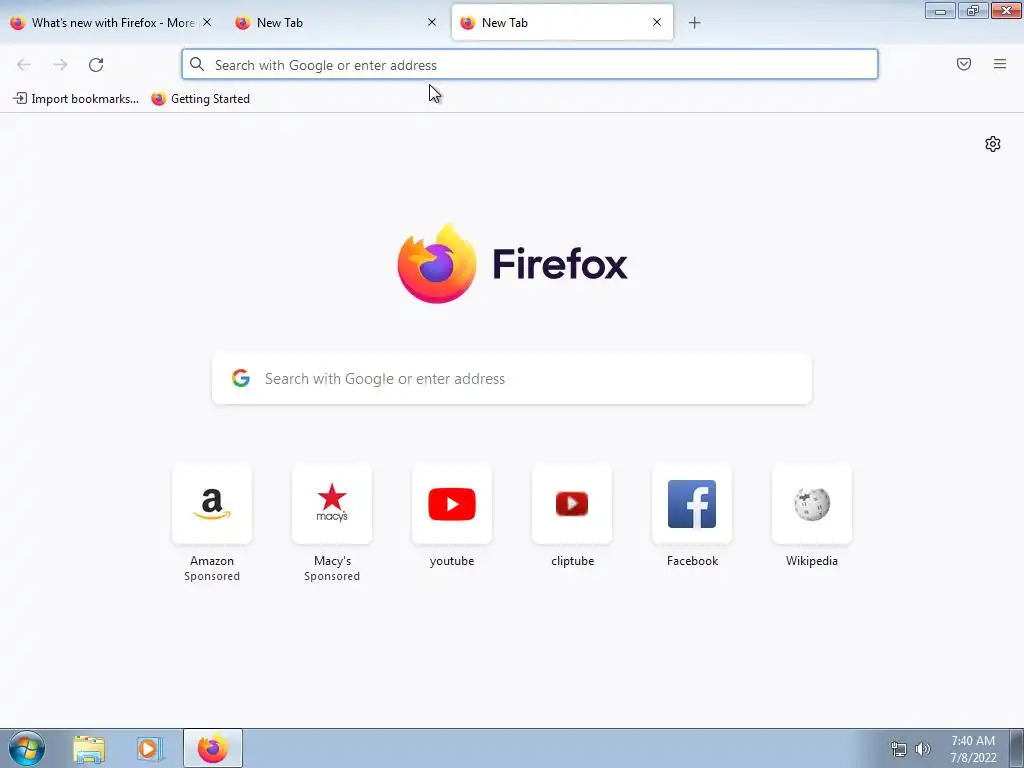This screenshot has width=1024, height=768.
Task: Open the Facebook shortcut tile
Action: [692, 504]
